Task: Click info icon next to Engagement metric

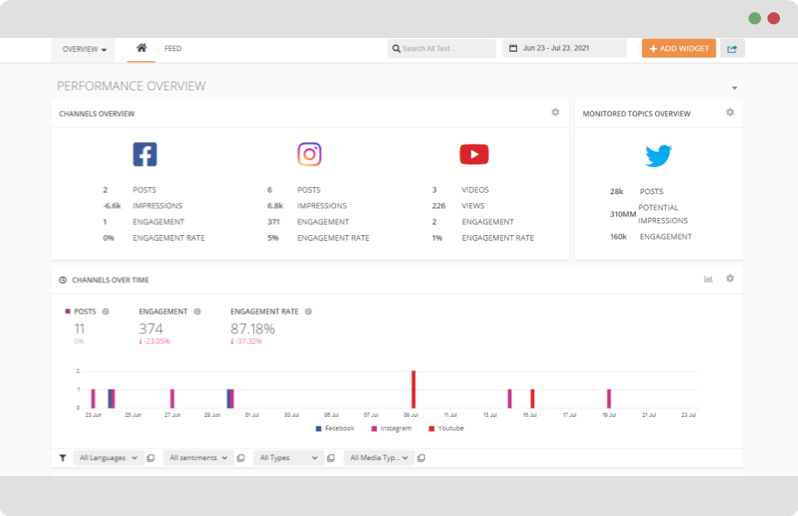Action: [197, 311]
